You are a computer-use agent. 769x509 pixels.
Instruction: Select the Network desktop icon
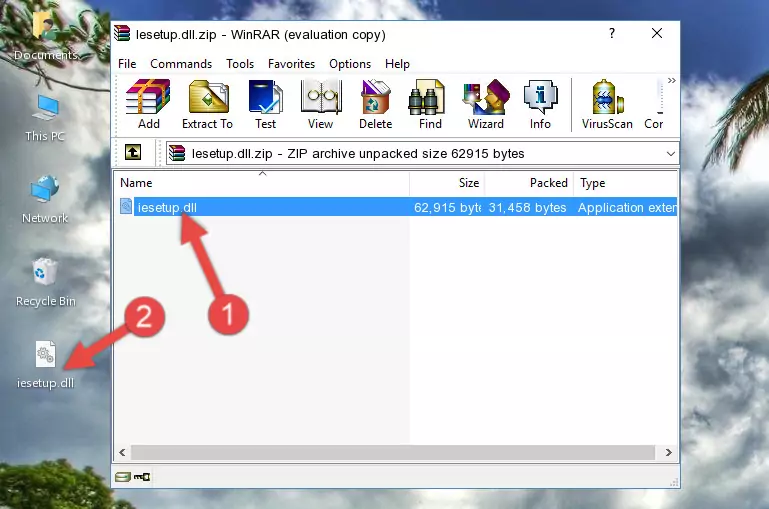(x=45, y=199)
